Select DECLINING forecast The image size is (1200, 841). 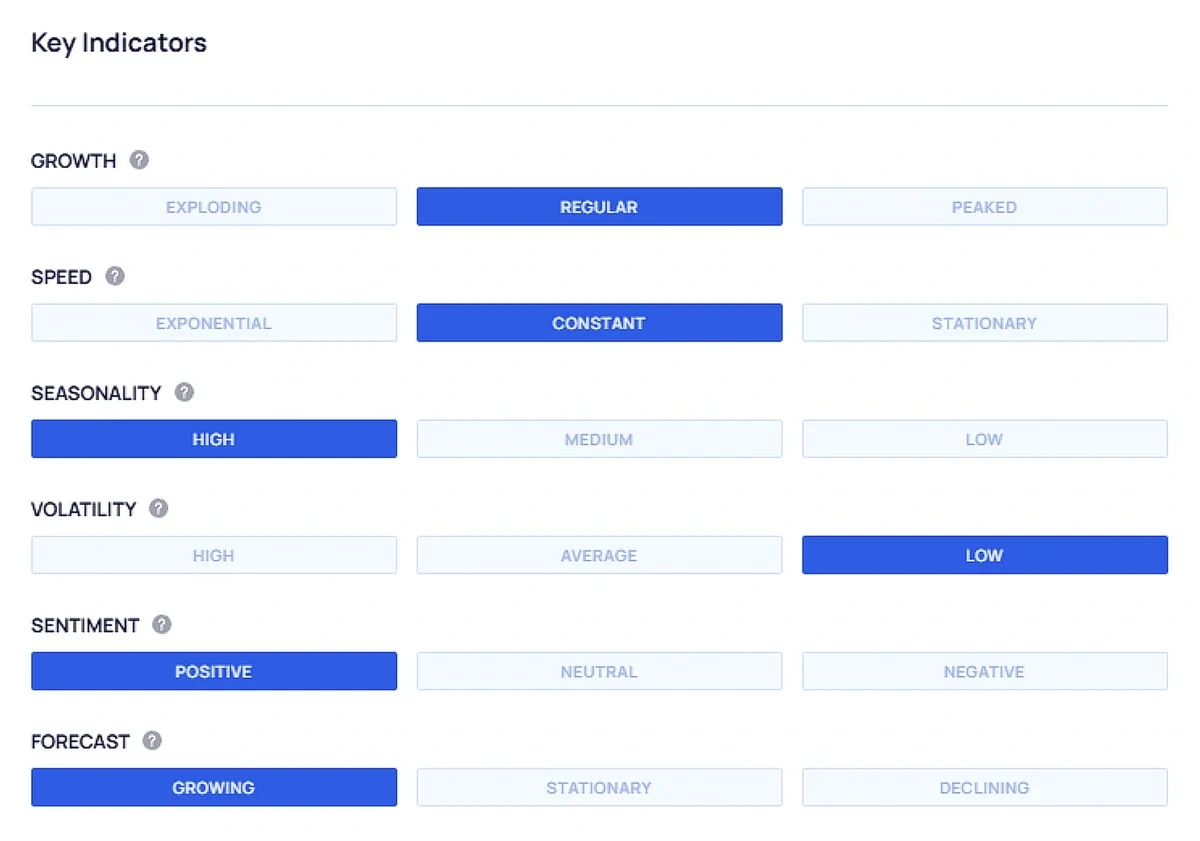pyautogui.click(x=984, y=787)
